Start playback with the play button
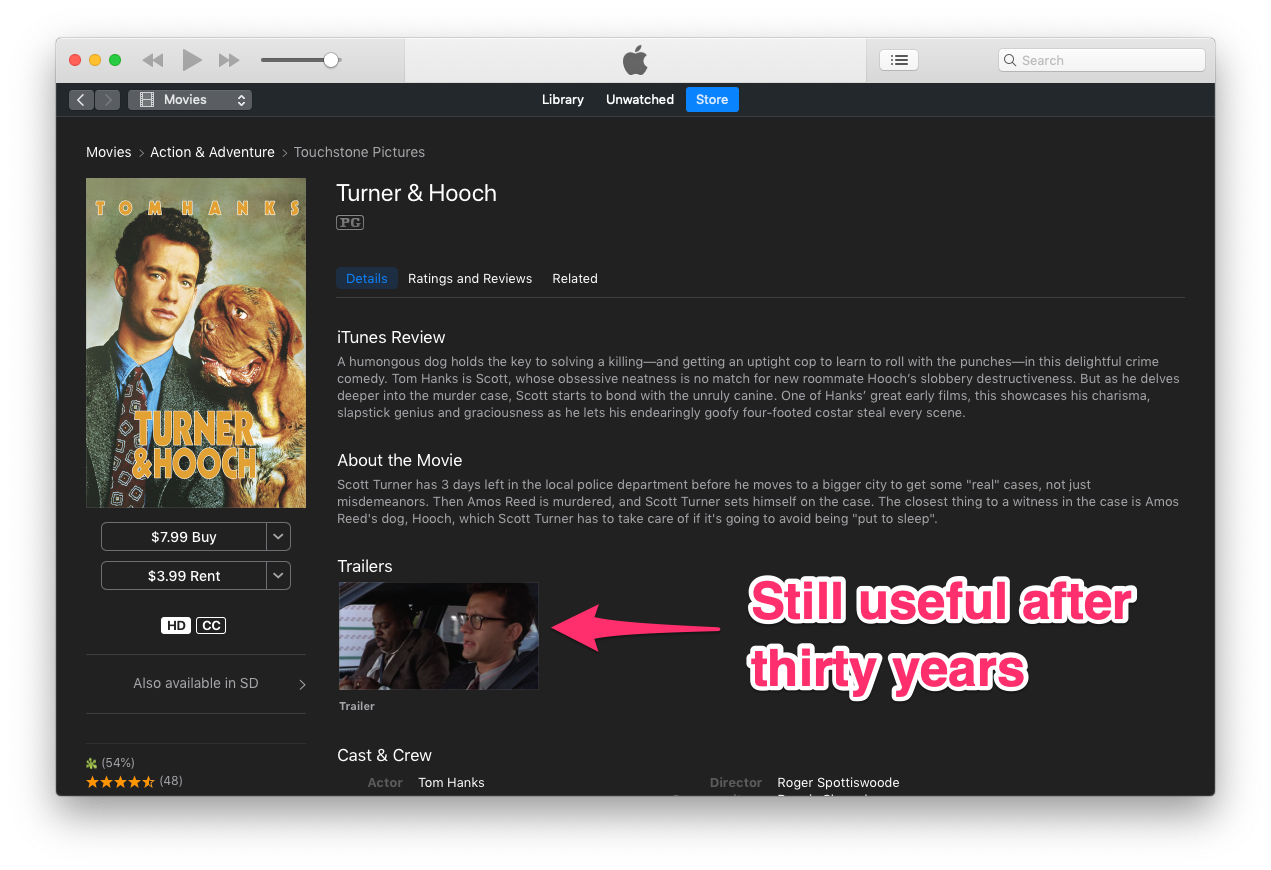The width and height of the screenshot is (1271, 870). [192, 60]
